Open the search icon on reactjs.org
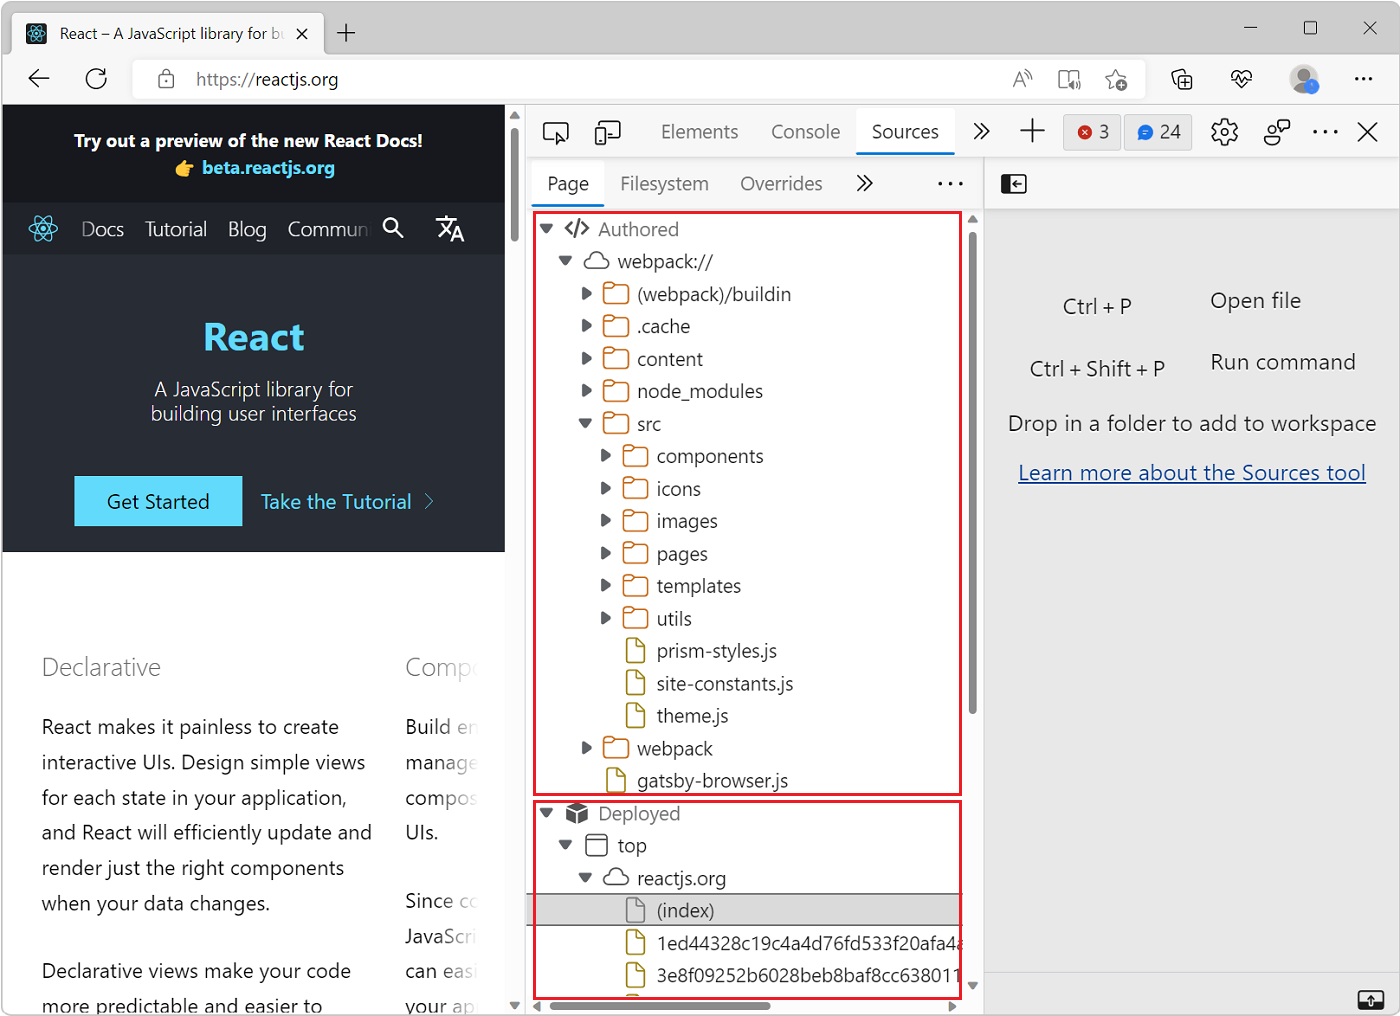Screen dimensions: 1400x1016 click(x=393, y=228)
